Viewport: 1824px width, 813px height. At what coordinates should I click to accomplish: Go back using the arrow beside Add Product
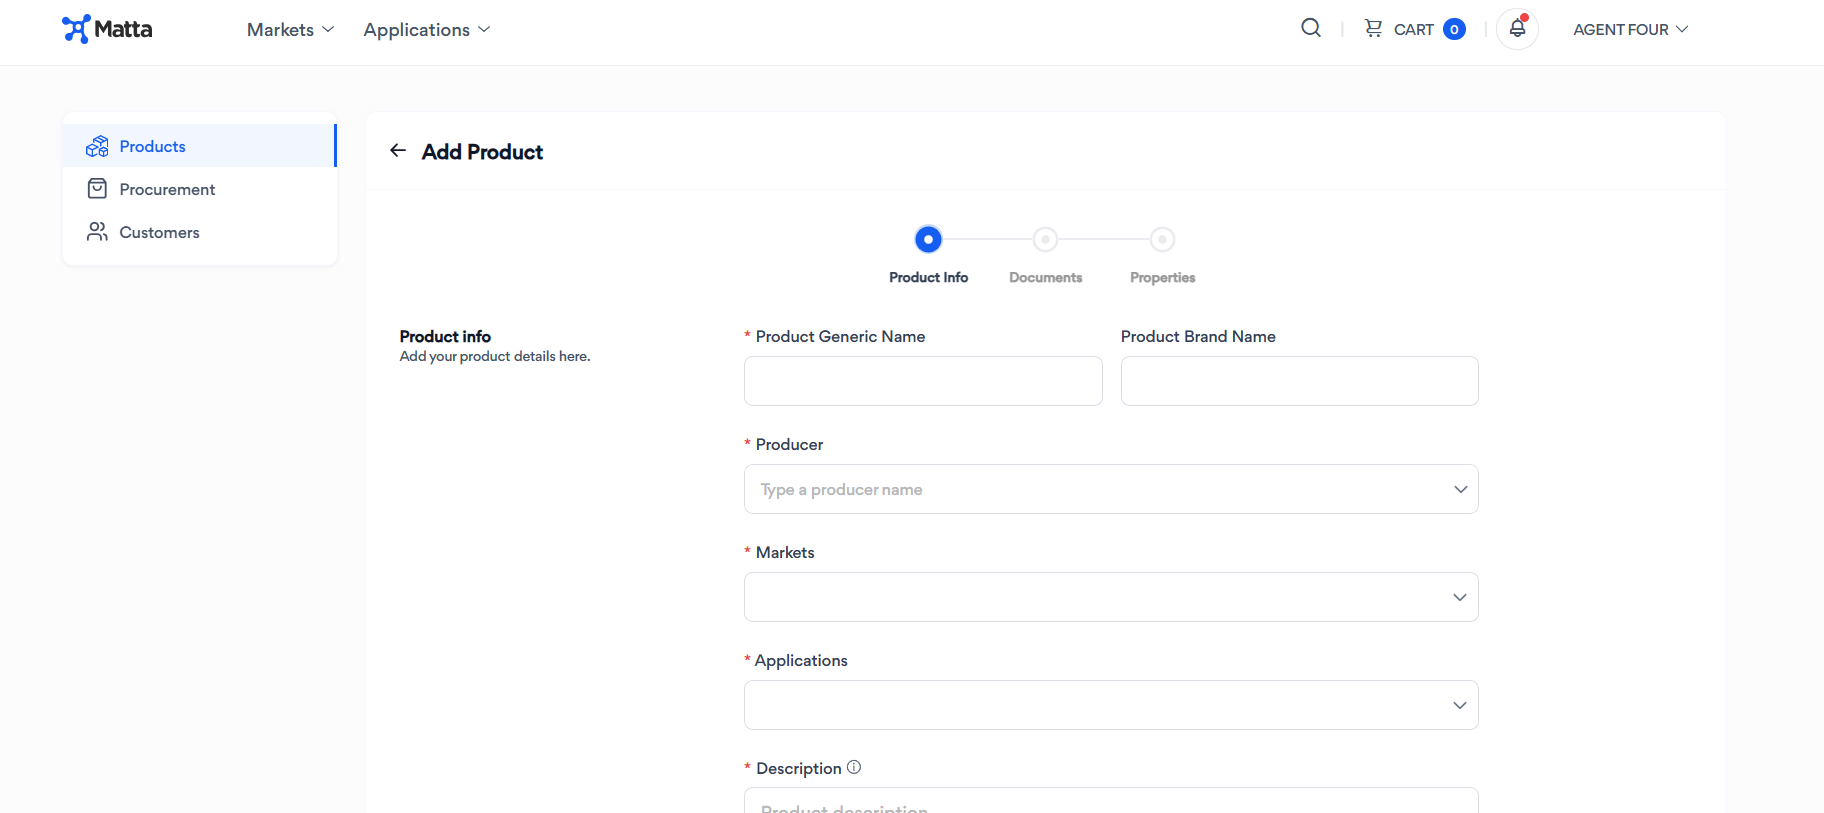pyautogui.click(x=398, y=150)
